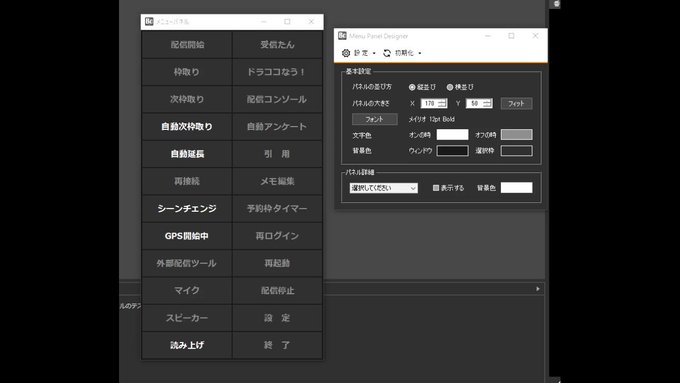Click the 配信停止 panel button
Image resolution: width=680 pixels, height=383 pixels.
(277, 291)
